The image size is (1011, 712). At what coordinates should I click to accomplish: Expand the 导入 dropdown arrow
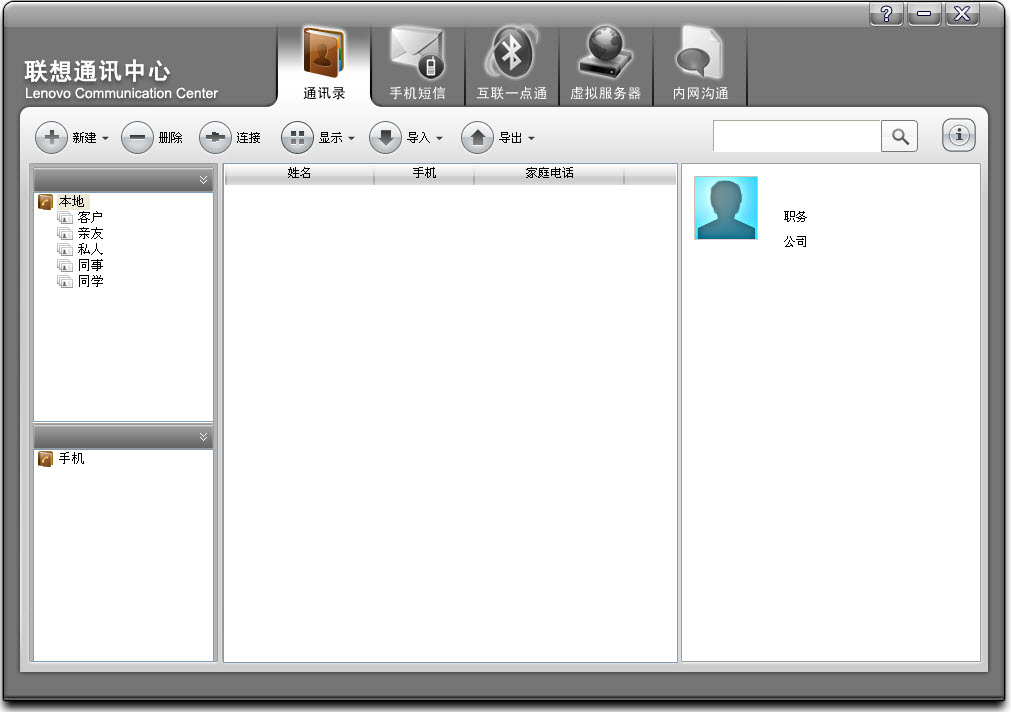tap(439, 138)
